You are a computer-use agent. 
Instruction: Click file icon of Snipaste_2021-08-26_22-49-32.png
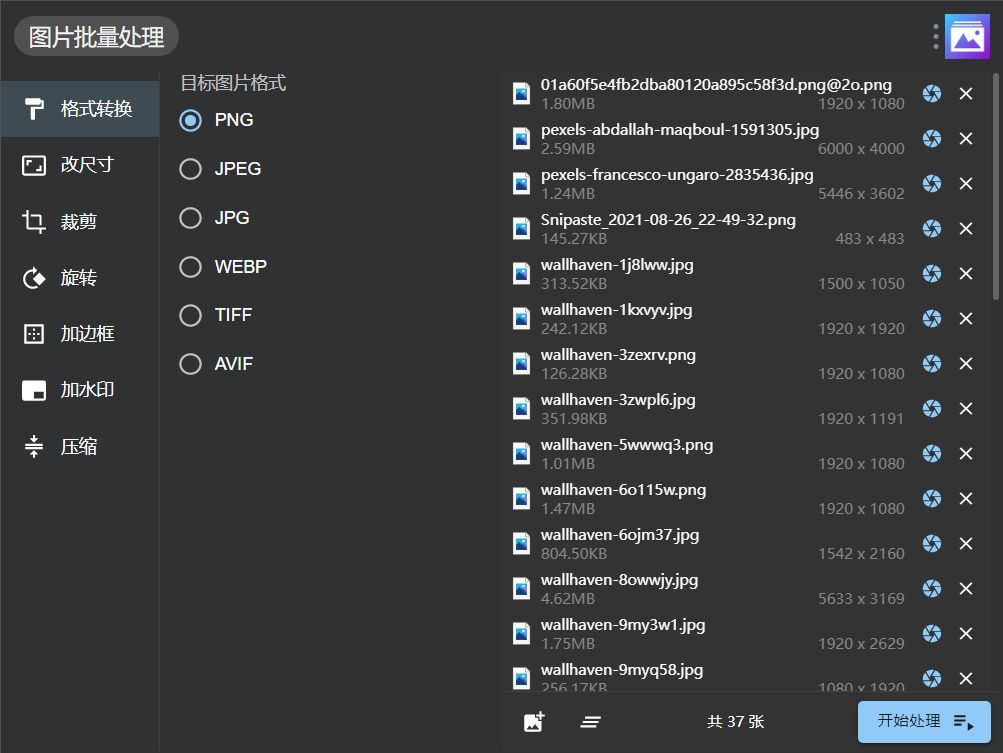[521, 228]
